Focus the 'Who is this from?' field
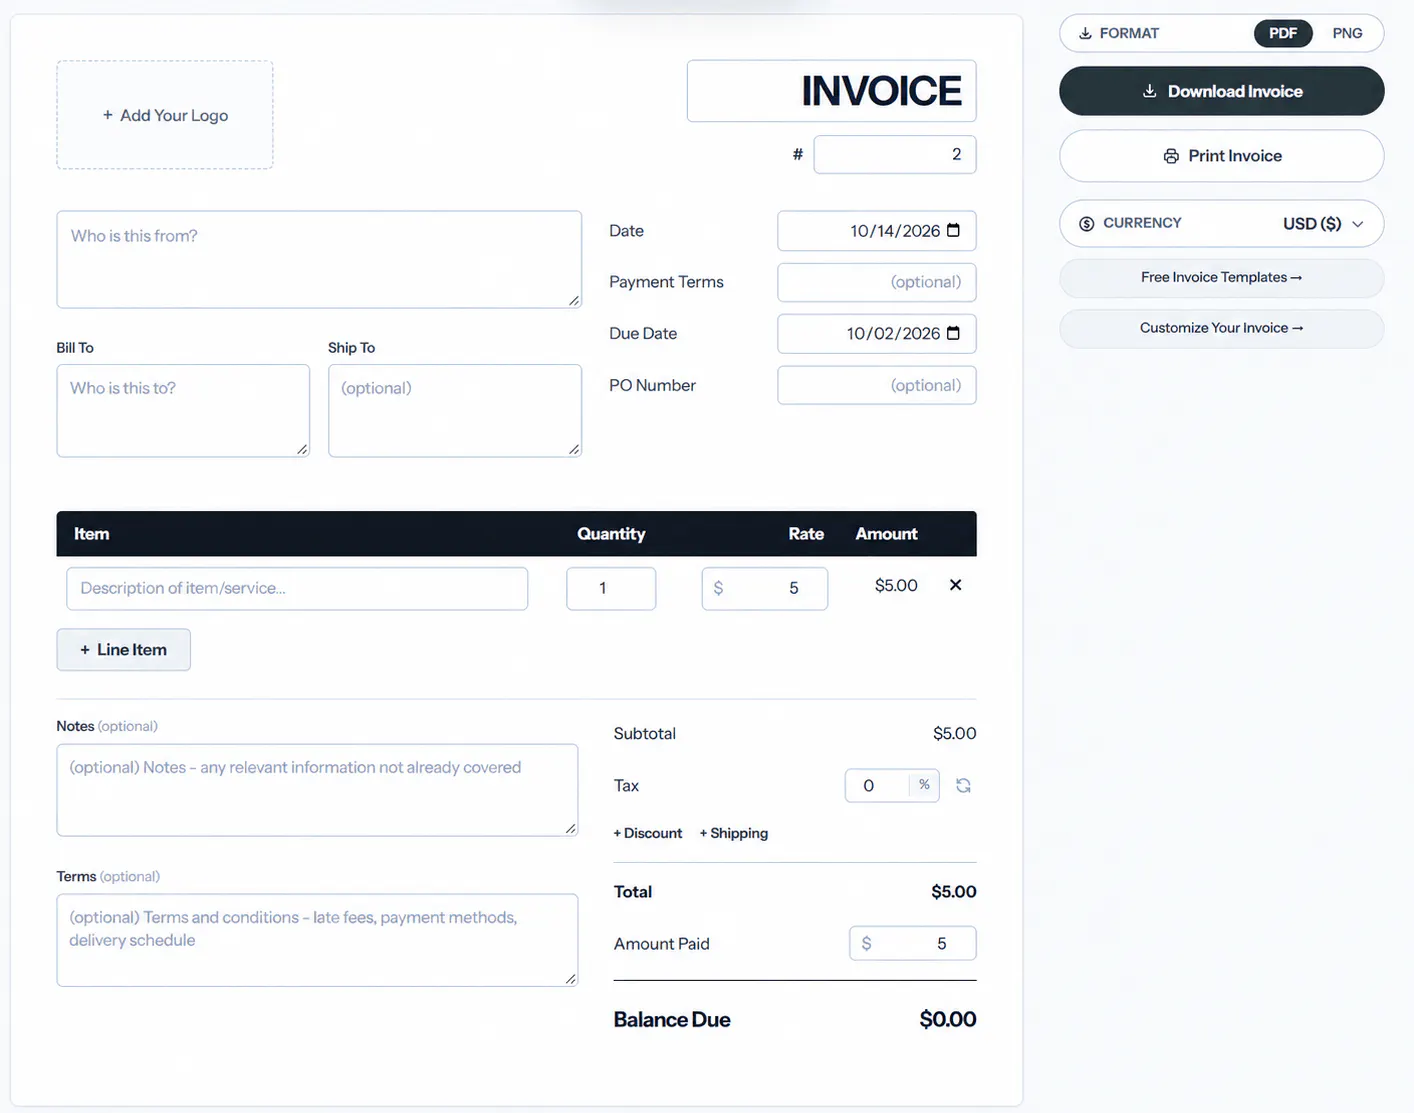This screenshot has width=1414, height=1113. [319, 259]
